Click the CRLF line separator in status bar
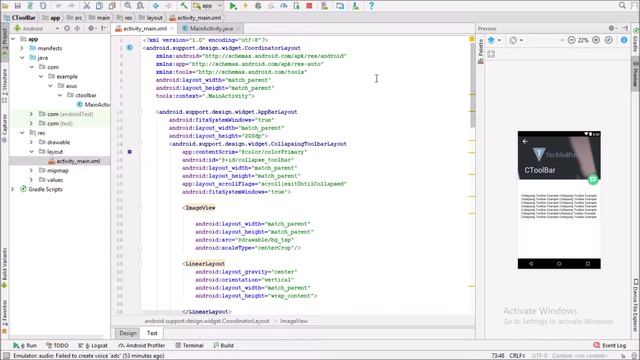Image resolution: width=640 pixels, height=360 pixels. pos(517,356)
